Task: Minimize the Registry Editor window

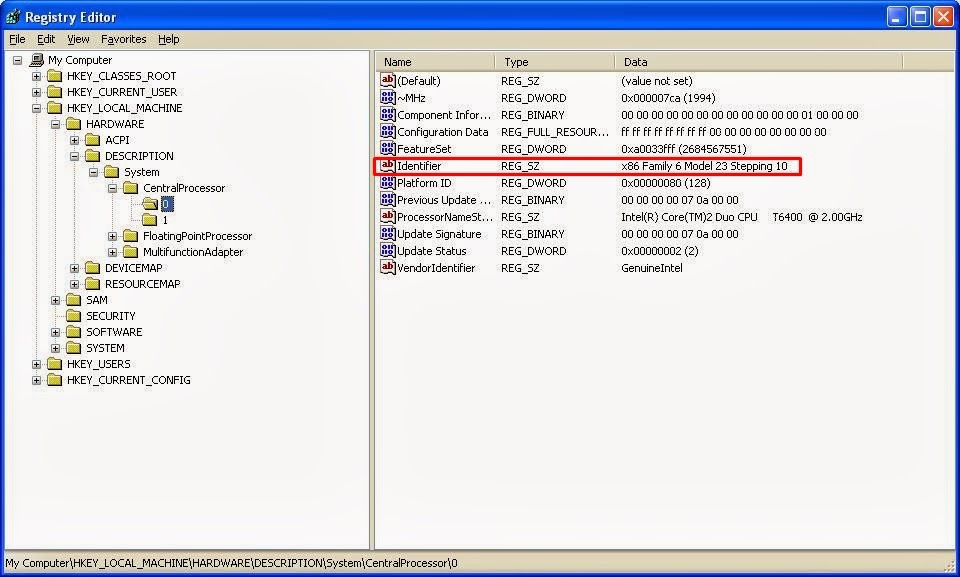Action: [897, 17]
